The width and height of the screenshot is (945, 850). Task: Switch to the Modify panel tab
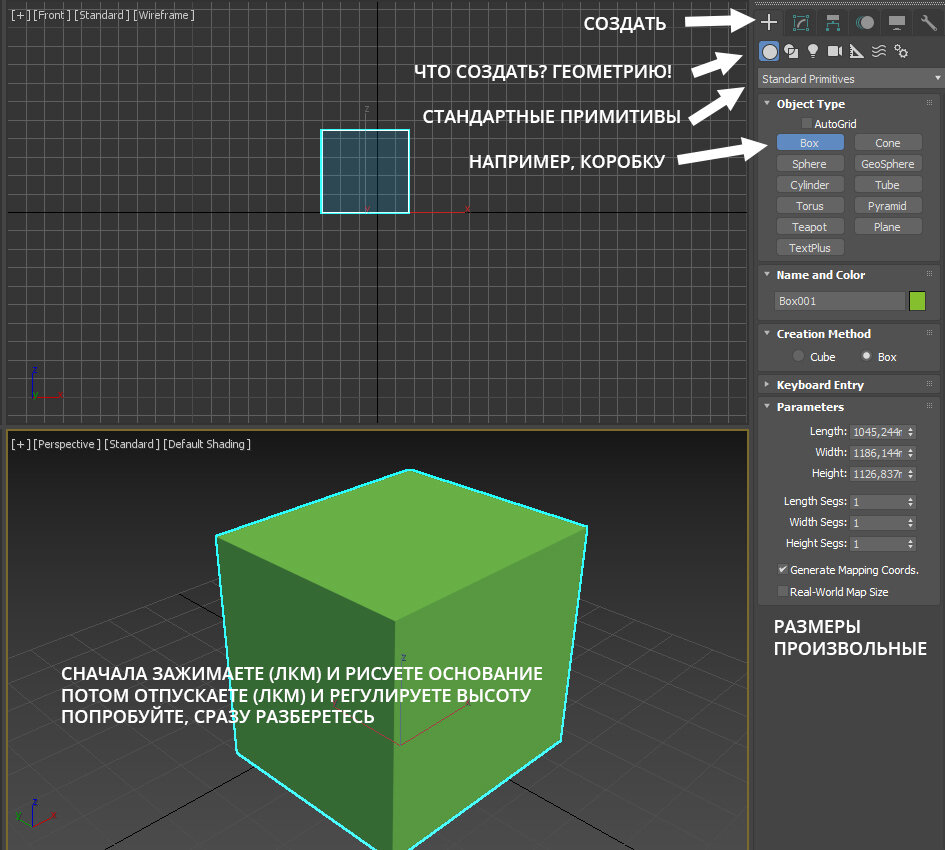(800, 23)
